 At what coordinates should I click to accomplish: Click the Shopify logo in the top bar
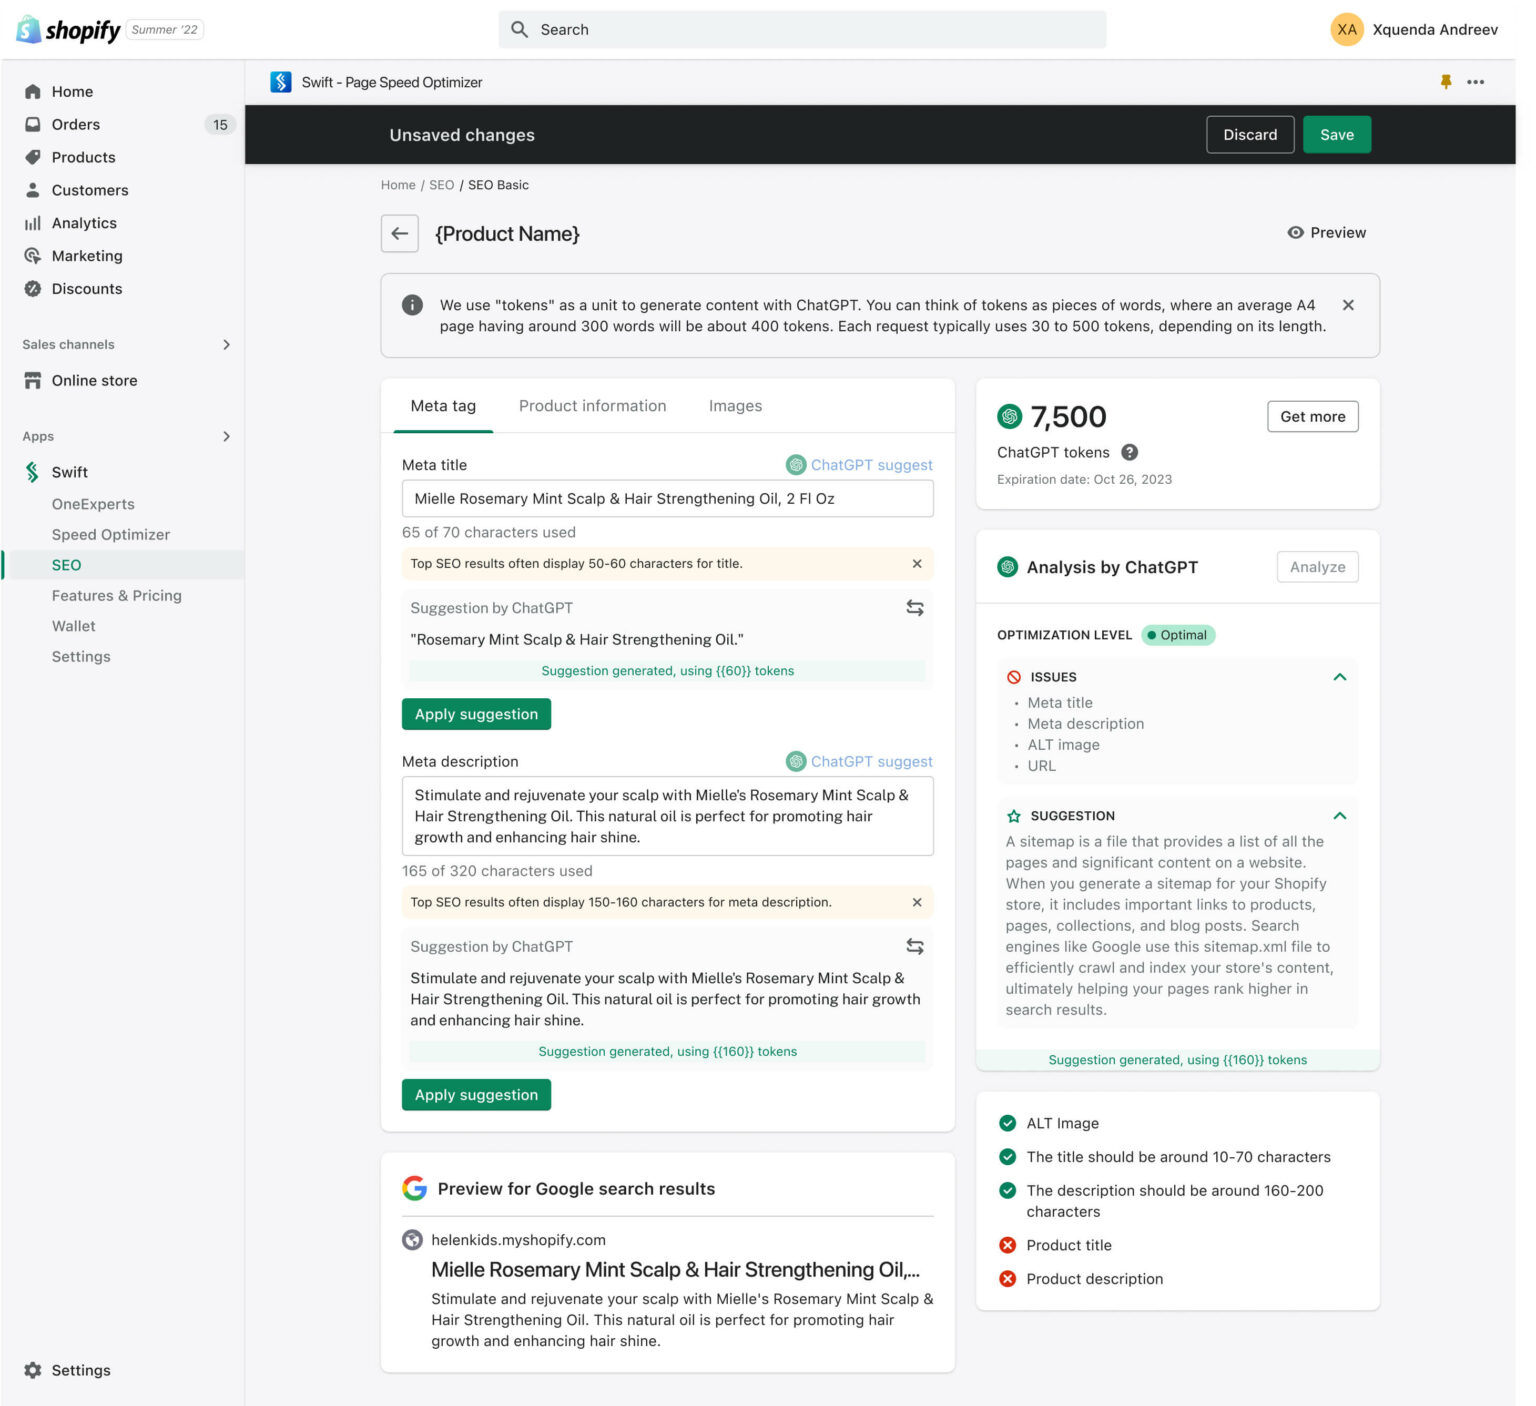[x=27, y=29]
